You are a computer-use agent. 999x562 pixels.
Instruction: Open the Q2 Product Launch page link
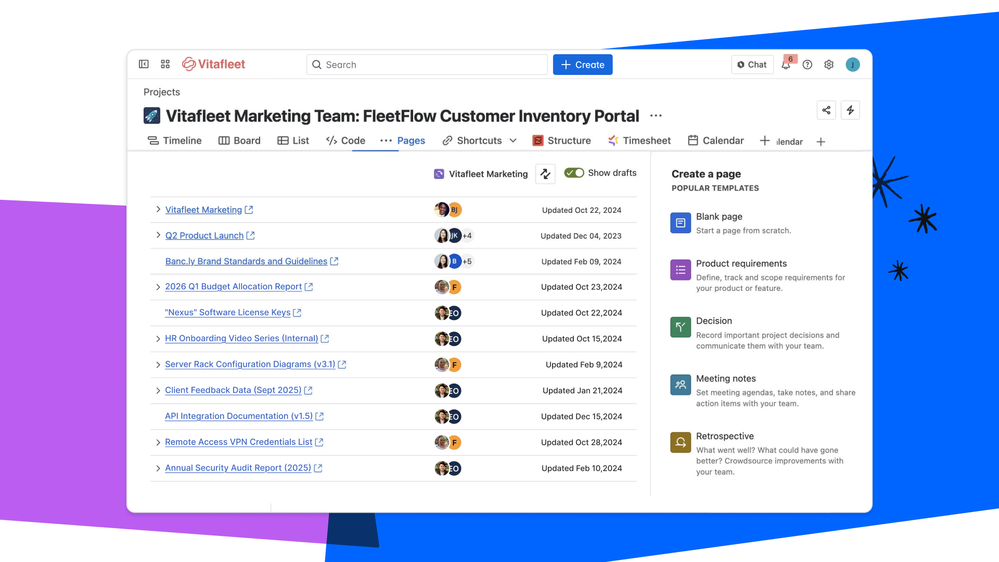[x=205, y=236]
